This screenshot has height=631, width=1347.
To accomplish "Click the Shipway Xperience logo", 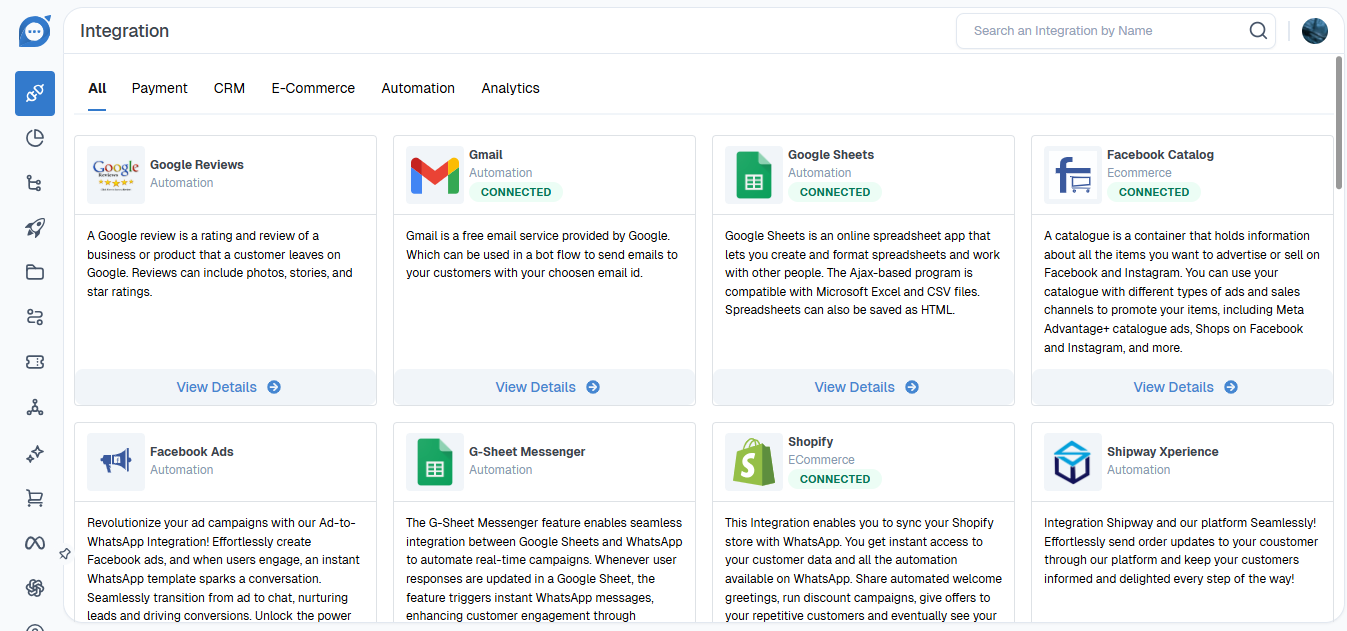I will (x=1073, y=462).
